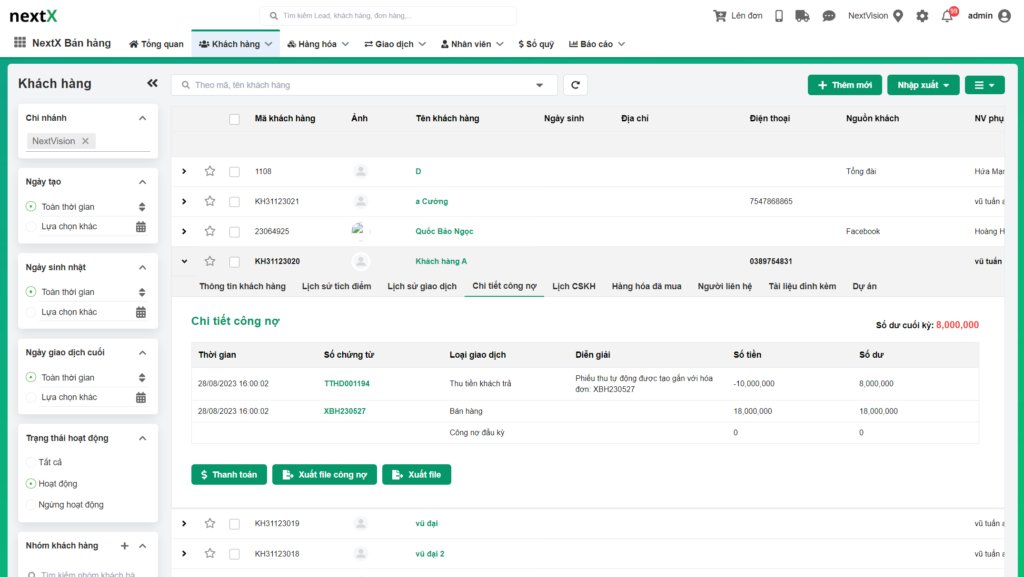Check the checkbox for customer 1108

point(234,170)
